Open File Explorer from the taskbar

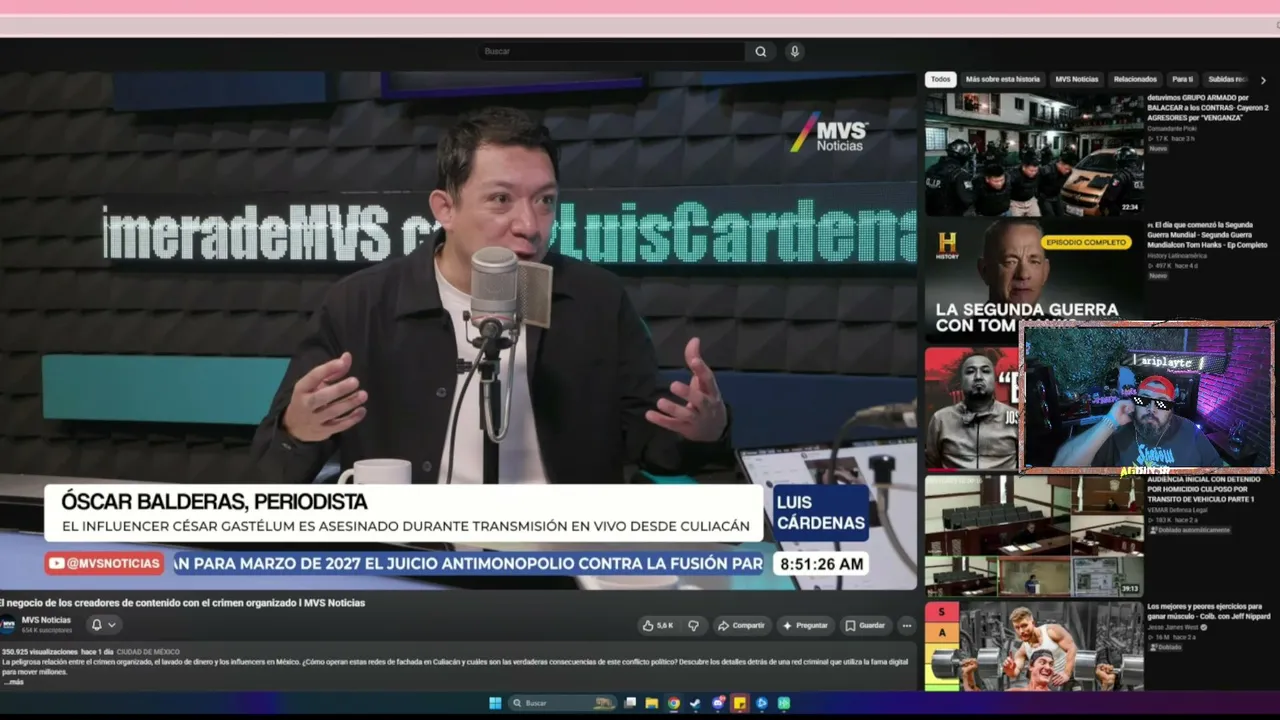pos(652,703)
